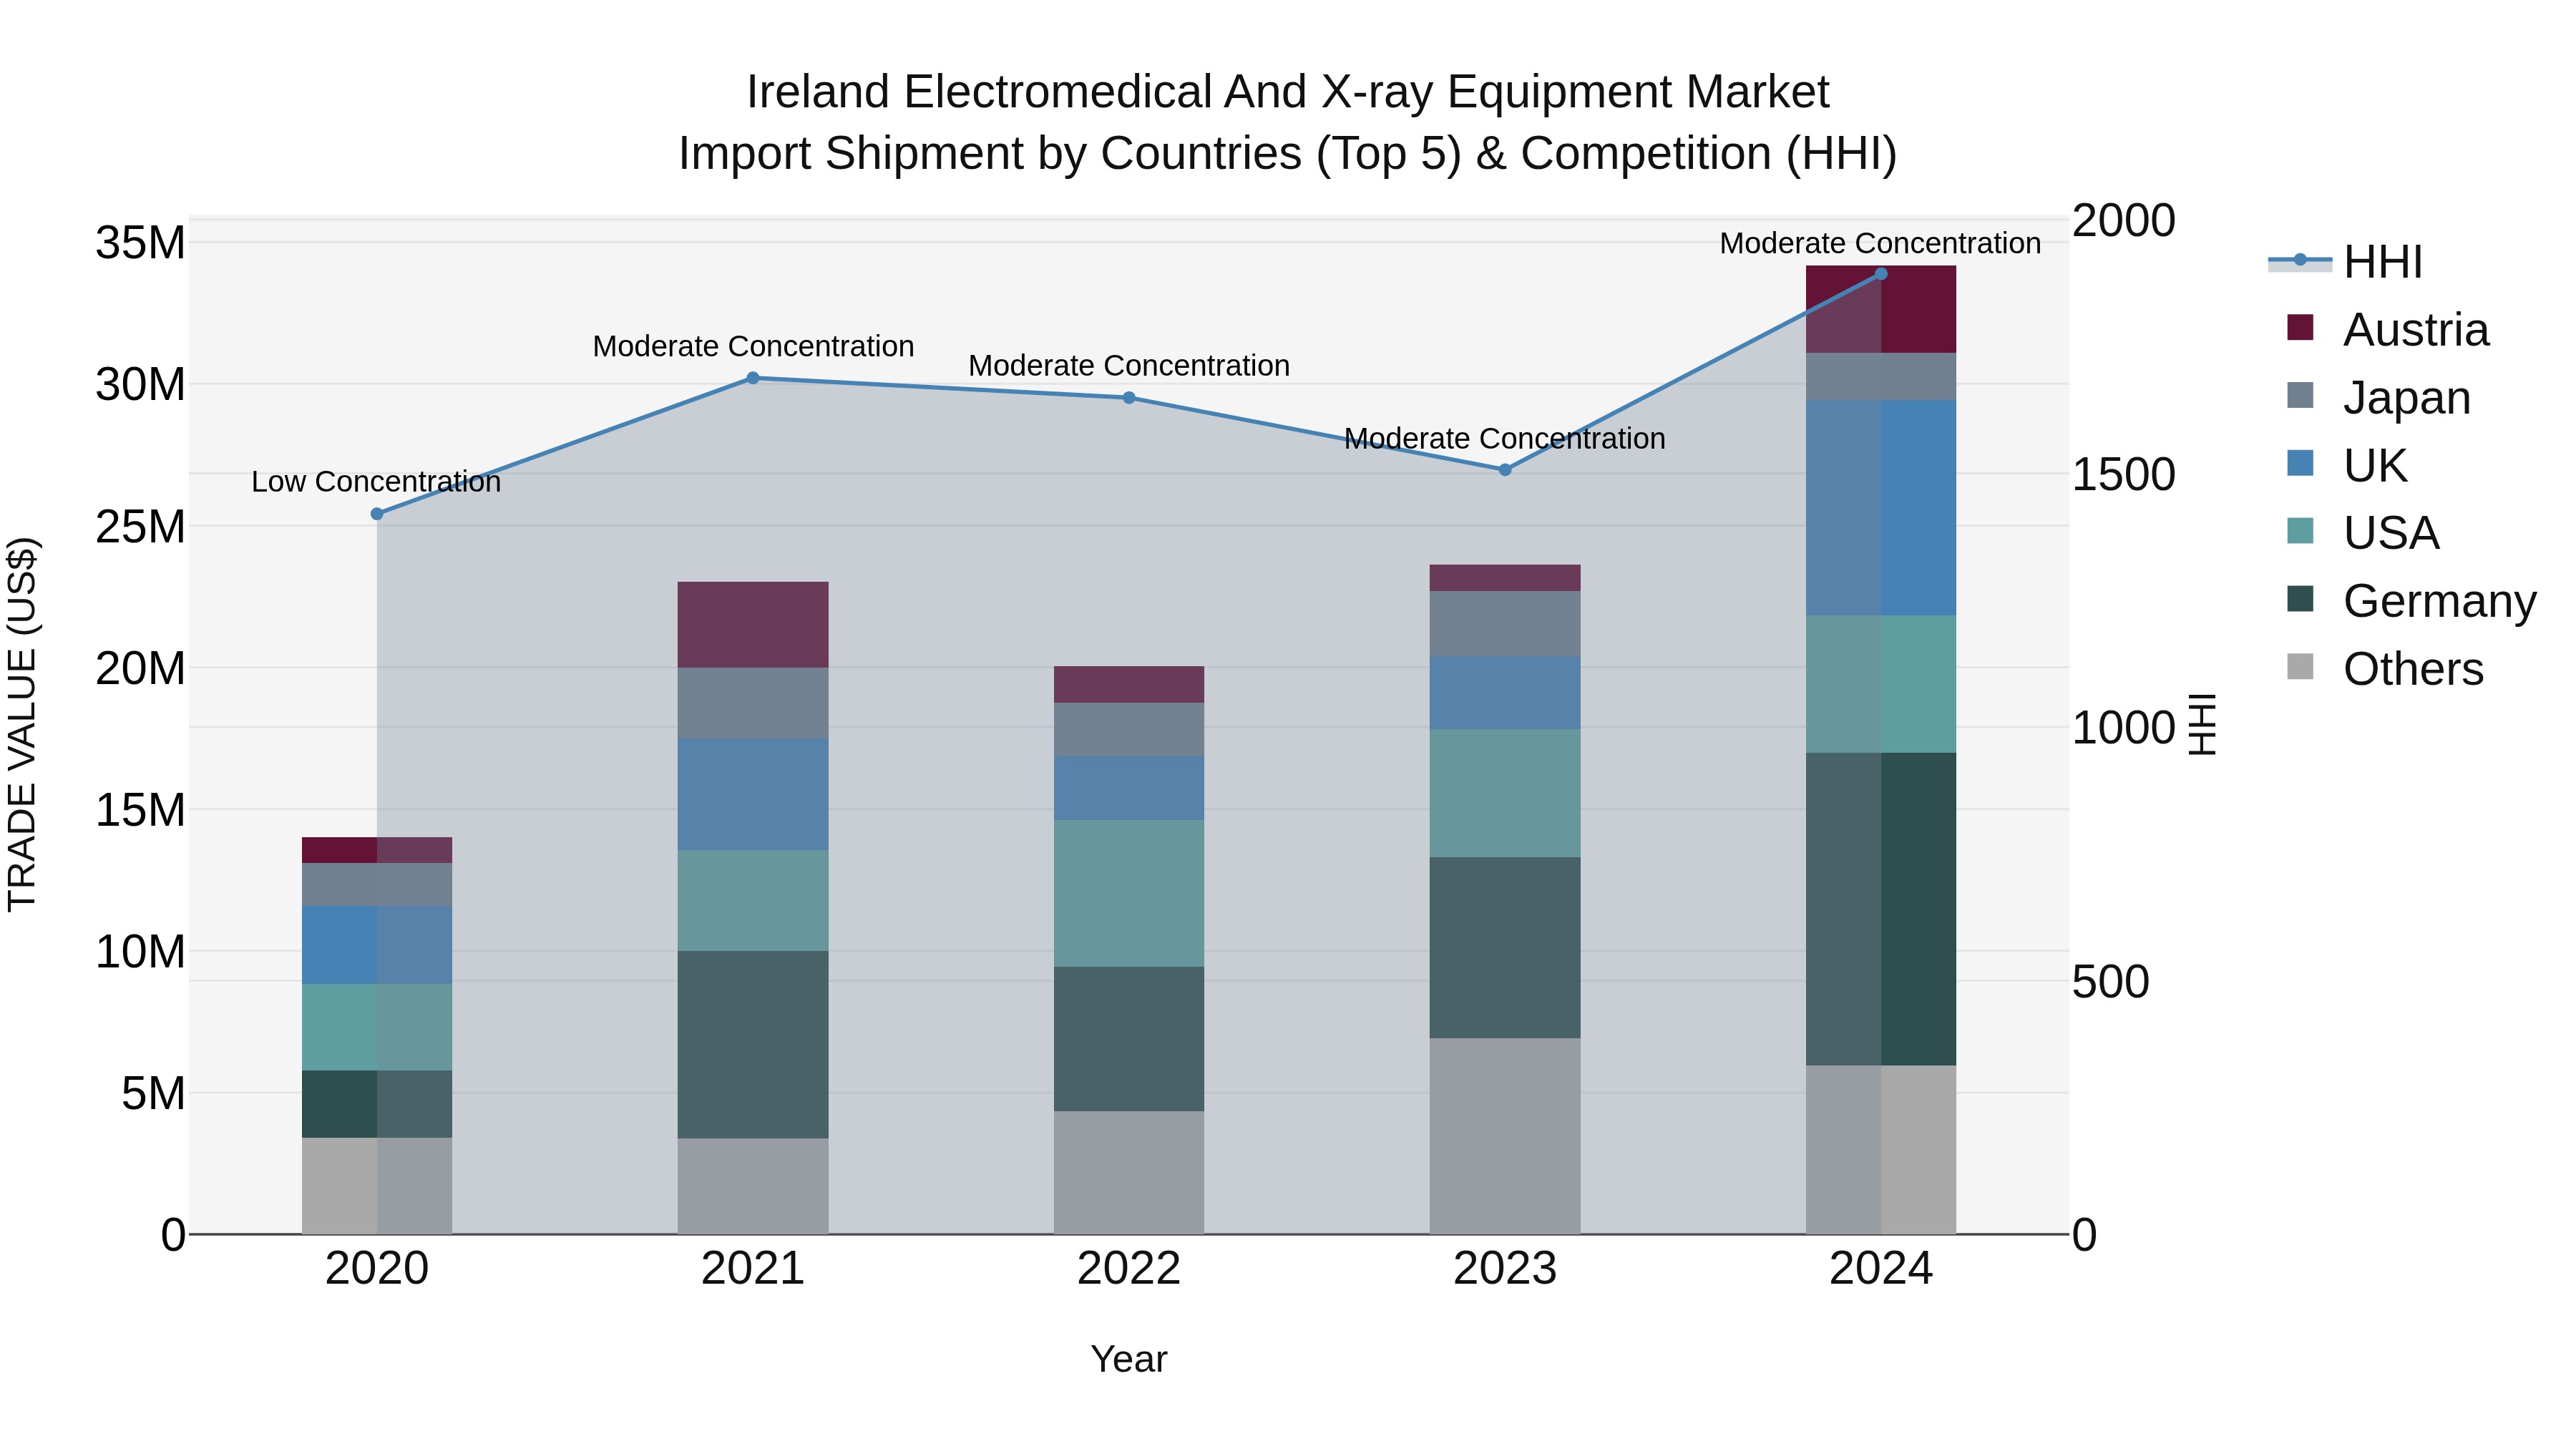Click the Moderate Concentration label above 2021
Image resolution: width=2576 pixels, height=1449 pixels.
click(753, 347)
